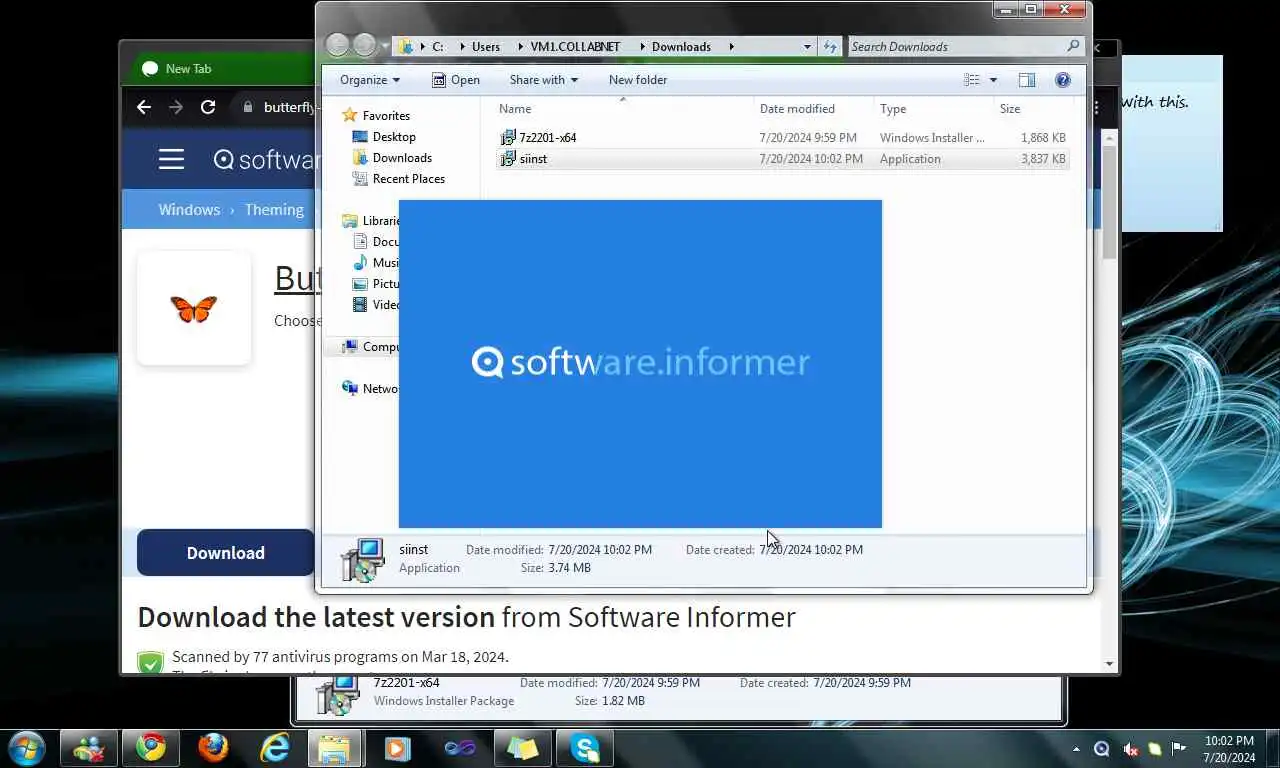Select the Music library icon

tap(361, 262)
